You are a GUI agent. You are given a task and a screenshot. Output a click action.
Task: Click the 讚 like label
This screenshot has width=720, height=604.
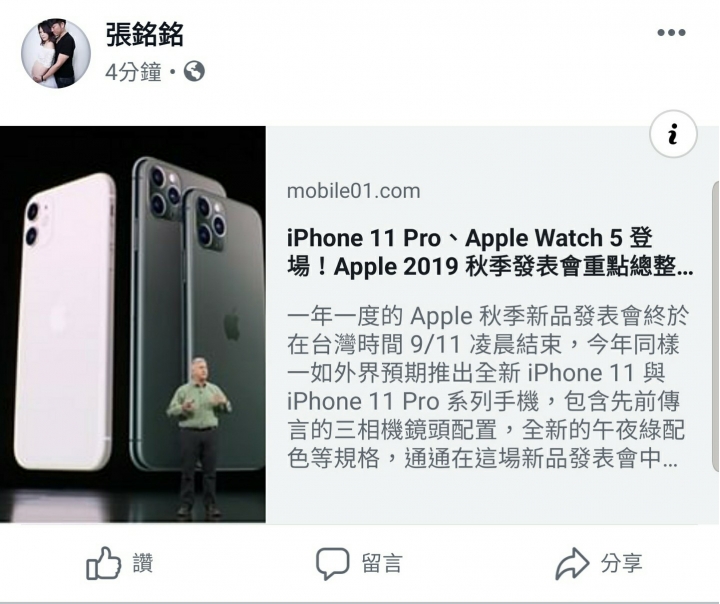[143, 563]
